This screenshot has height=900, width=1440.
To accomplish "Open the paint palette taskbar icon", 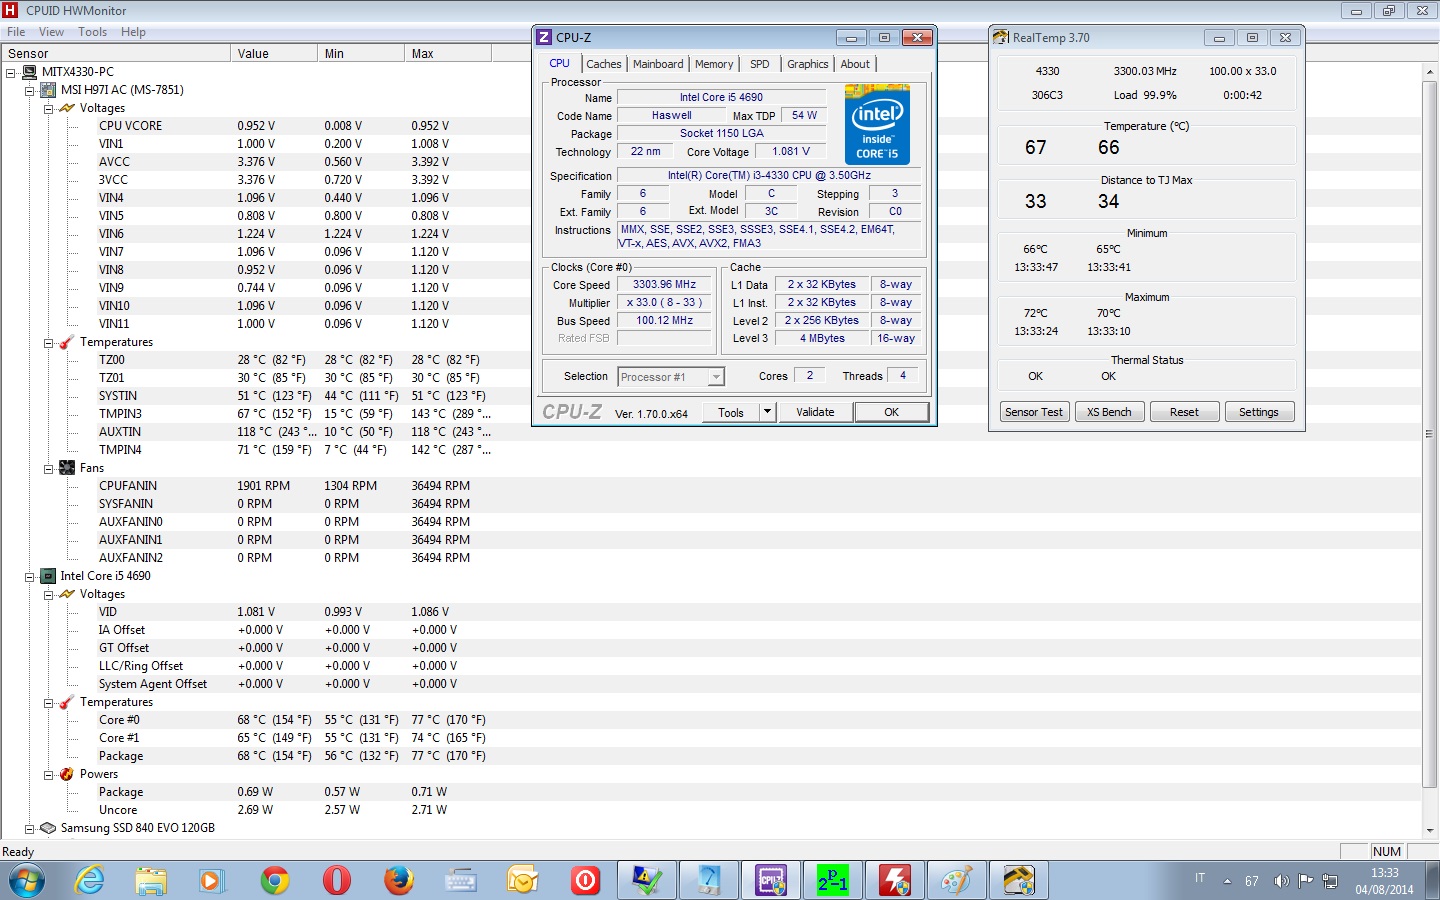I will (957, 881).
